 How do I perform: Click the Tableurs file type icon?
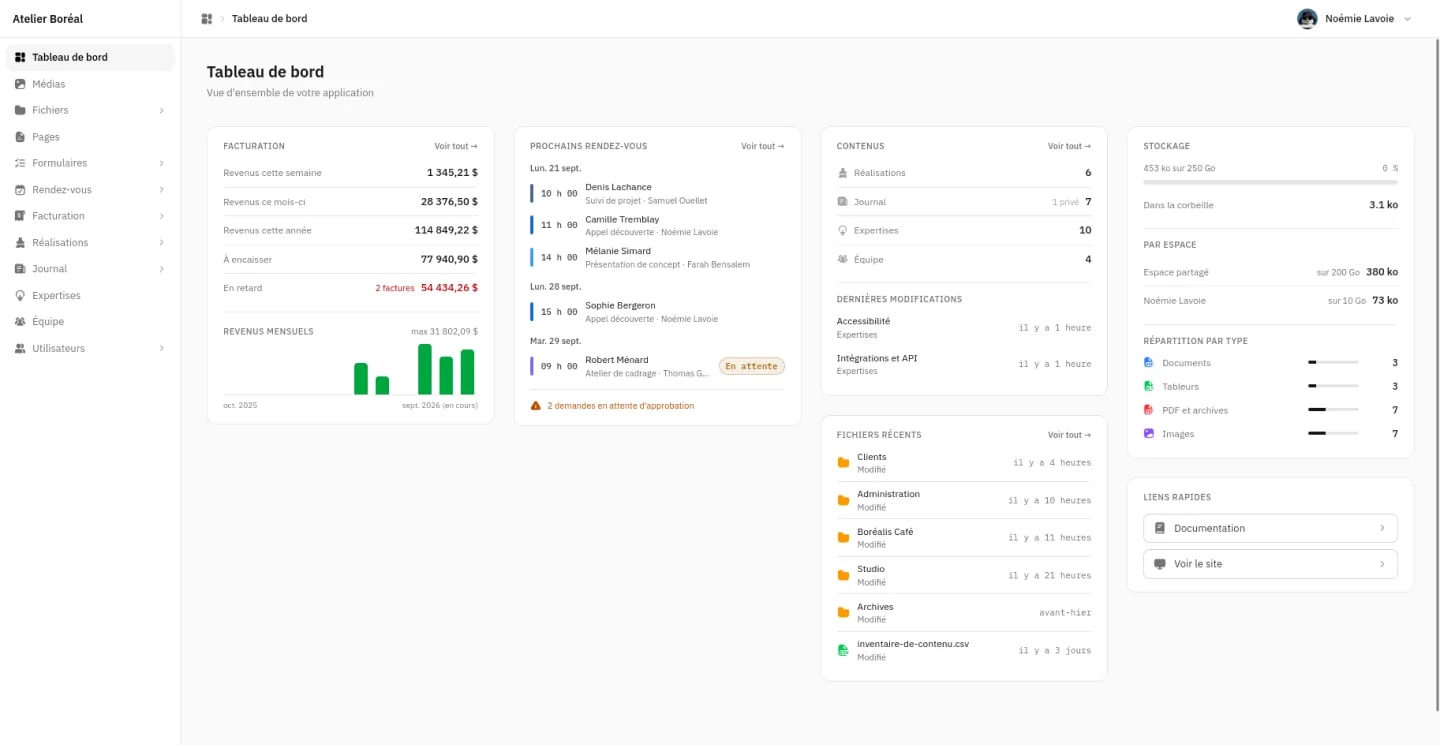tap(1149, 386)
